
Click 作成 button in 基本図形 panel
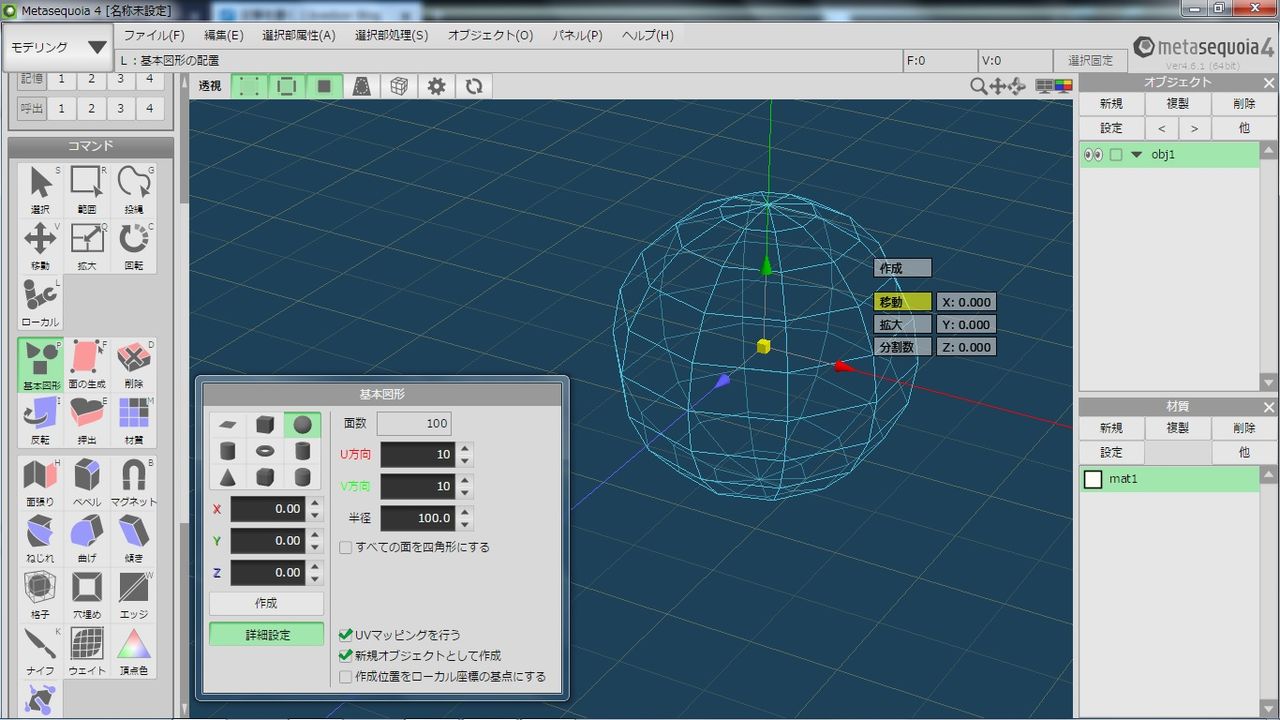pyautogui.click(x=266, y=603)
